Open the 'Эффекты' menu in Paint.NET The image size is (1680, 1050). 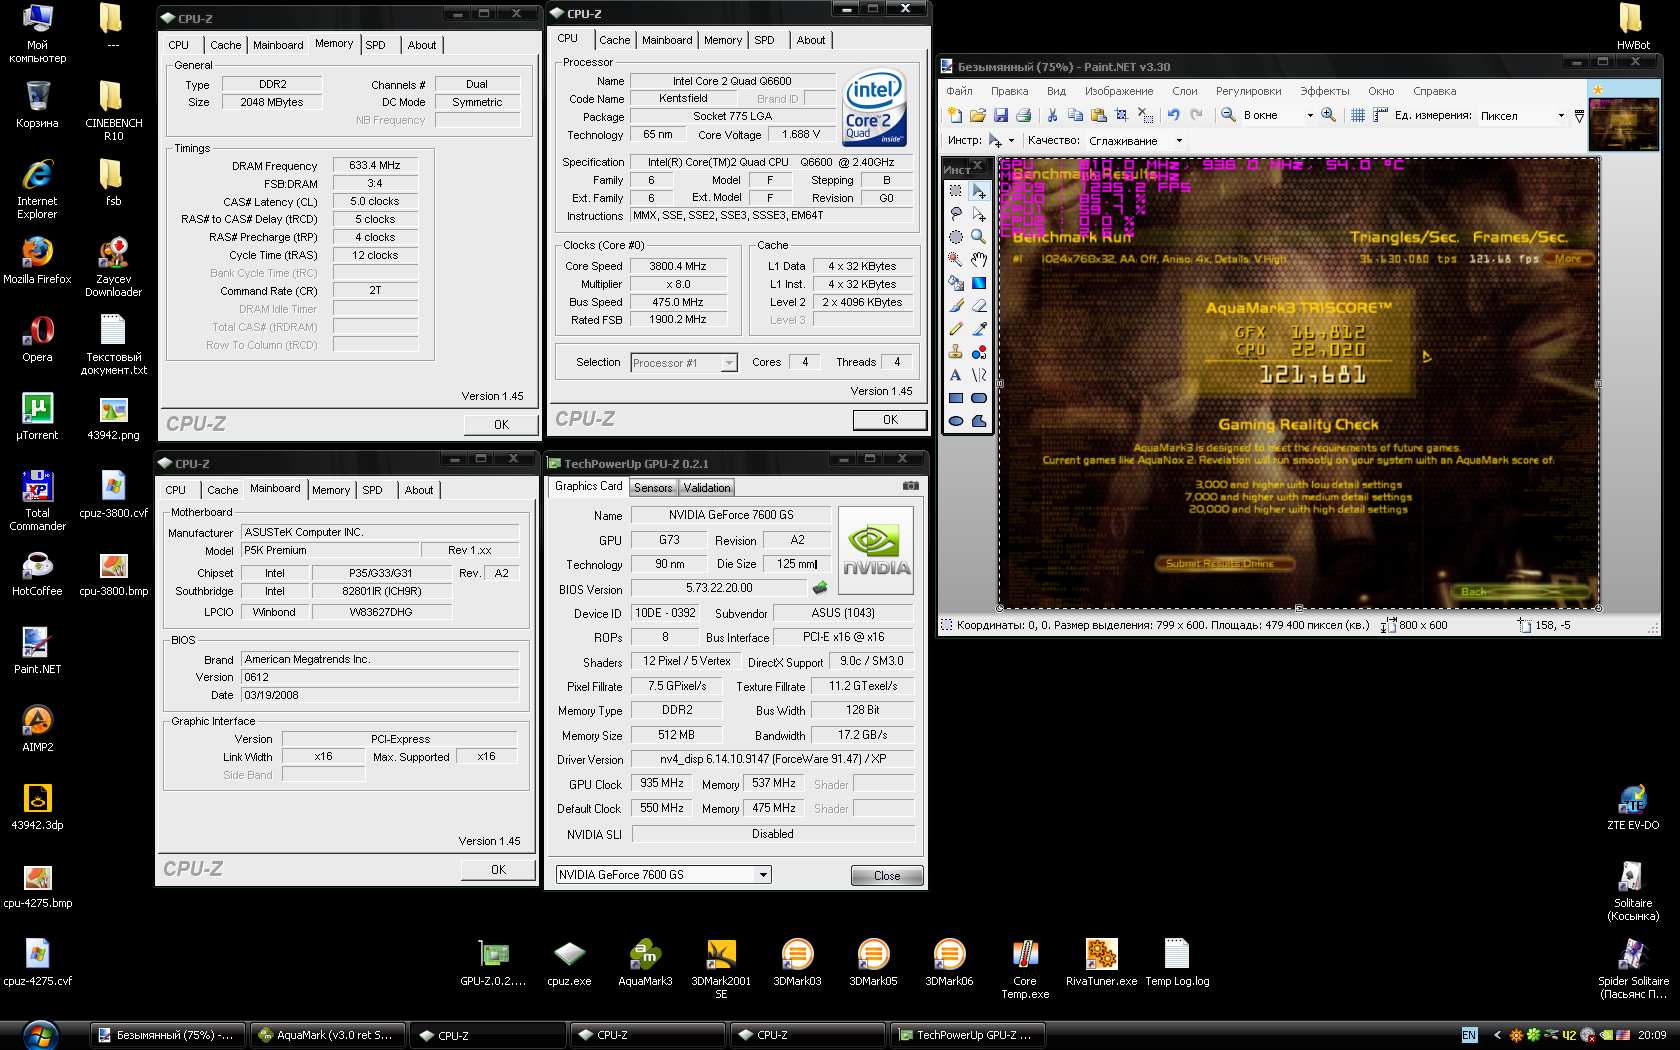tap(1324, 91)
